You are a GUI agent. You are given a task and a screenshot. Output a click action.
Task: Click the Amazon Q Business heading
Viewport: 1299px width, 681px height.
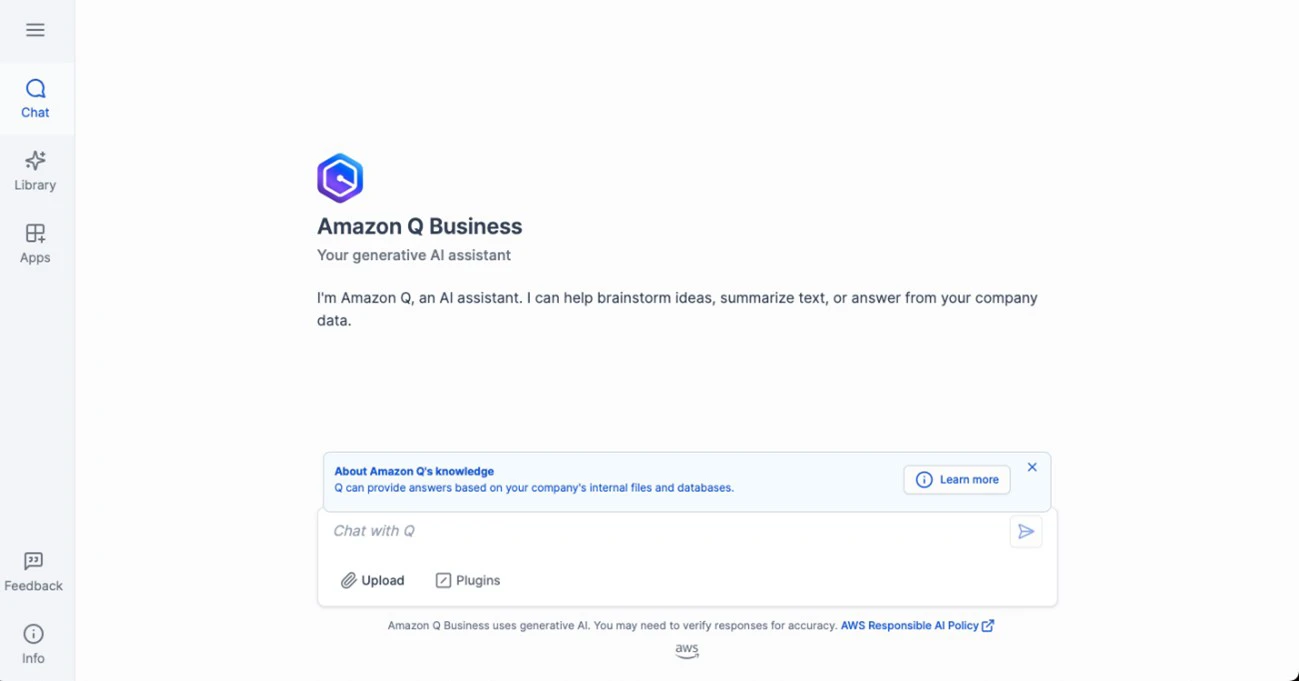point(419,226)
